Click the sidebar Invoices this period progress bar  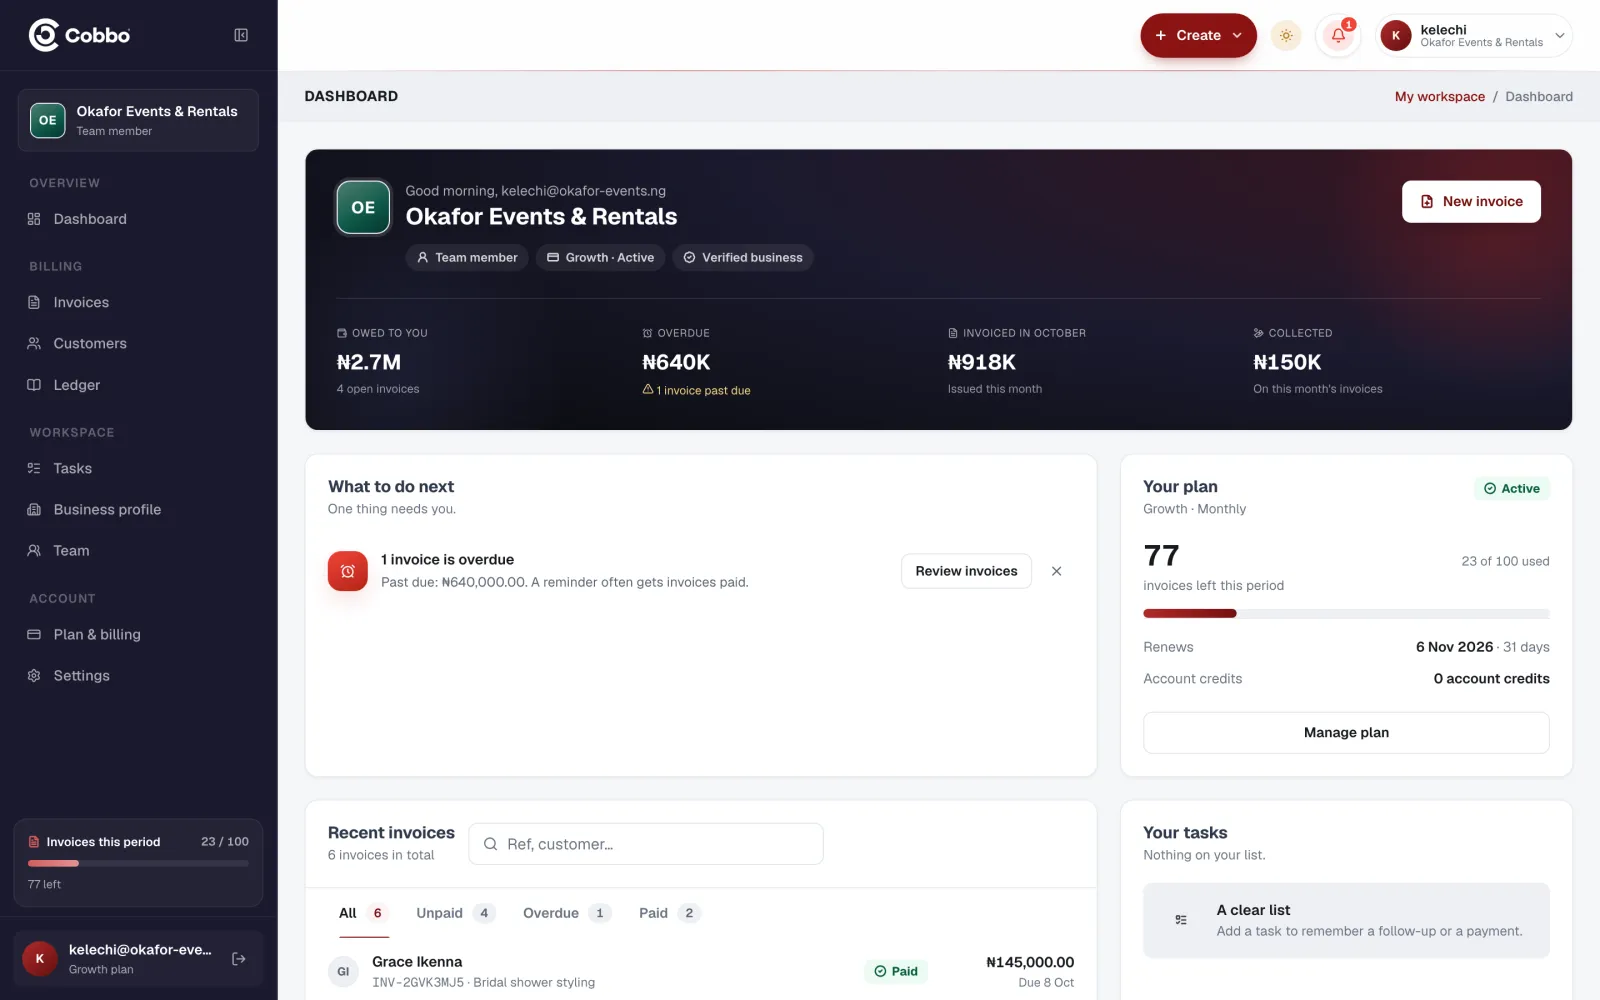coord(138,863)
